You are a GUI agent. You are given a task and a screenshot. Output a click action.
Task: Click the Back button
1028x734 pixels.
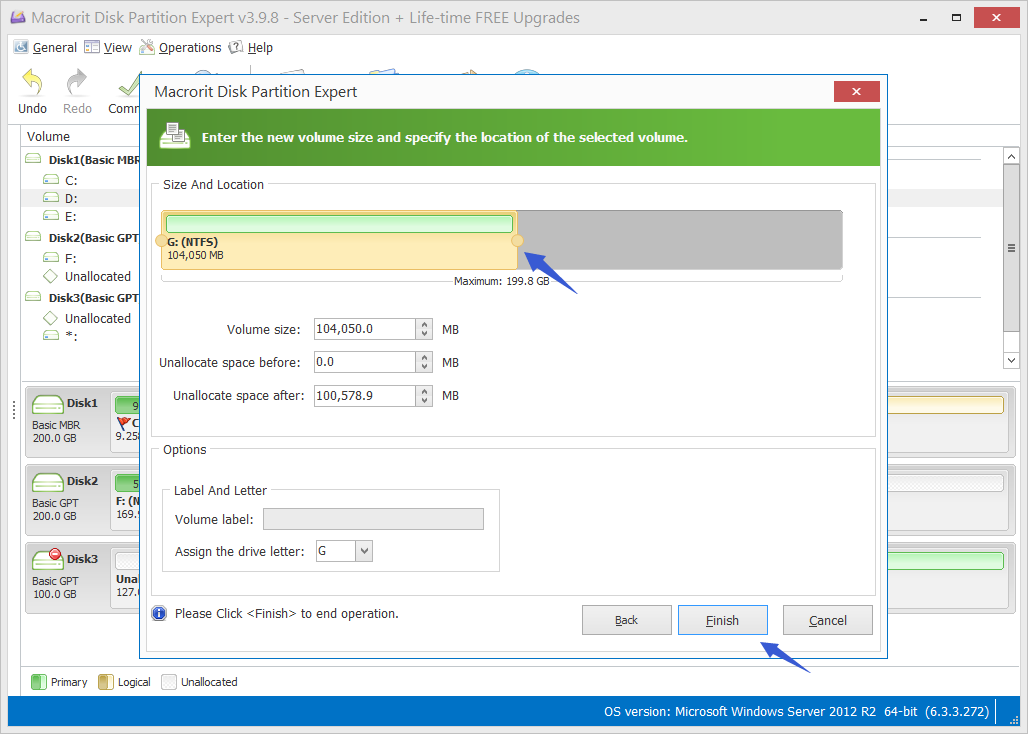pos(626,620)
